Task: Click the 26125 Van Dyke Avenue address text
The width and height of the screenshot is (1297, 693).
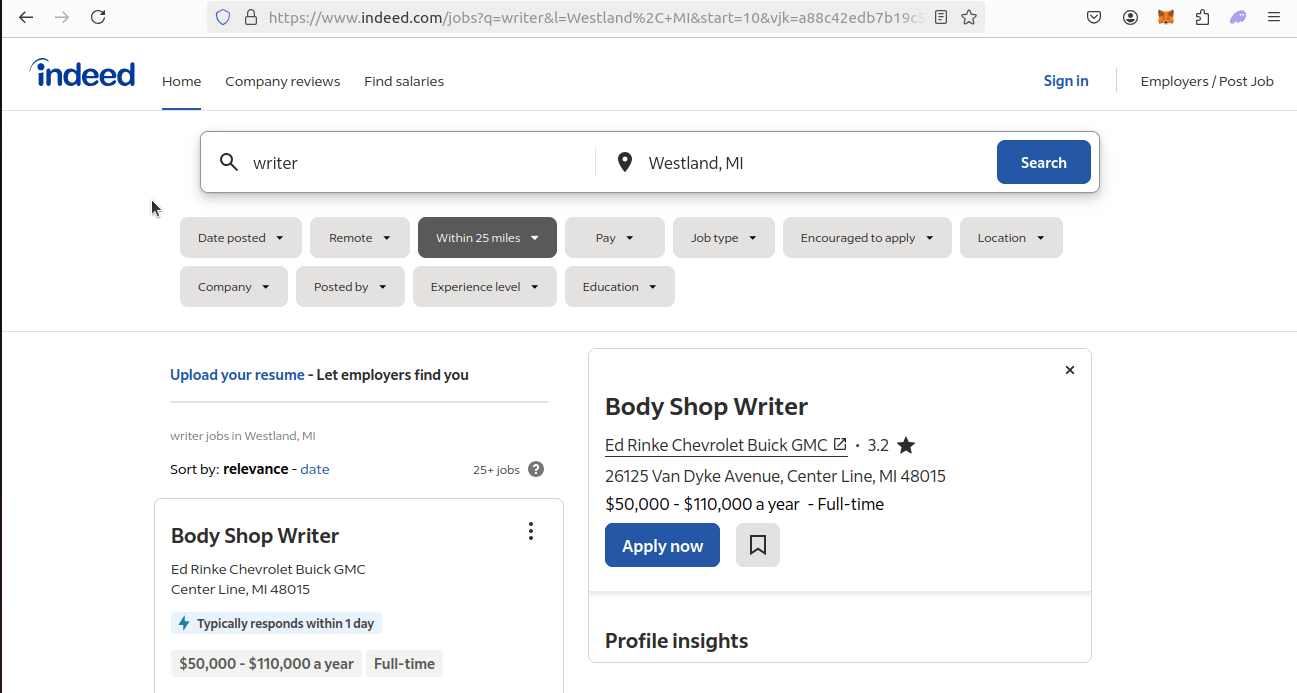Action: (775, 476)
